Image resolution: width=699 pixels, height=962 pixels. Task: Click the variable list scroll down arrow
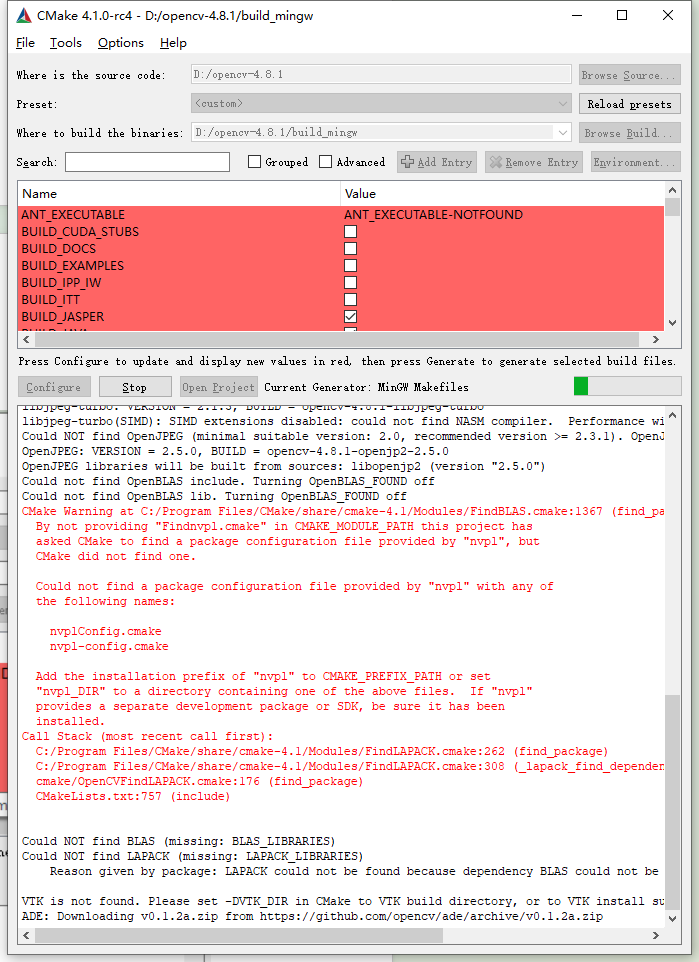point(673,323)
